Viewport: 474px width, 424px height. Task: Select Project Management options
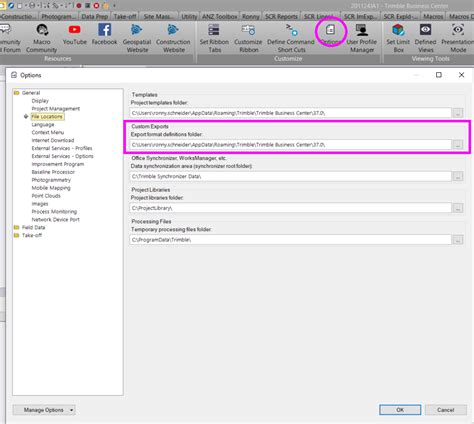[56, 109]
